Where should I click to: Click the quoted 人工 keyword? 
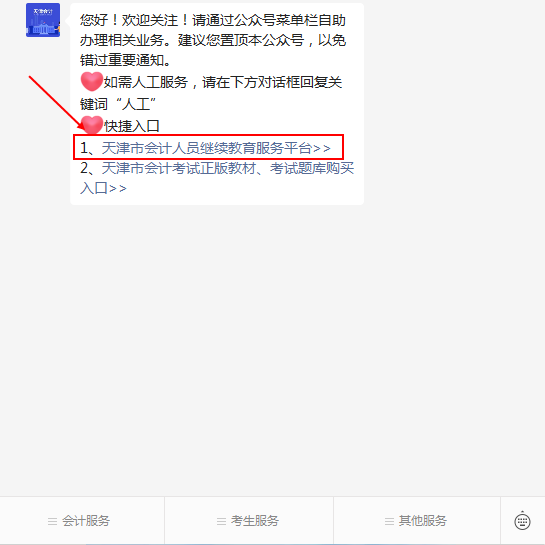coord(136,104)
